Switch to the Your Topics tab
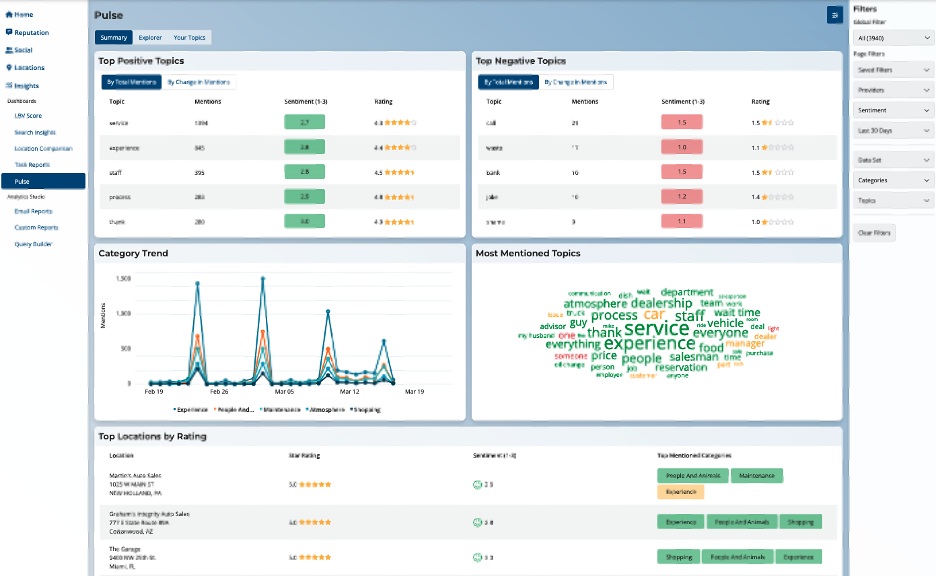 click(189, 37)
